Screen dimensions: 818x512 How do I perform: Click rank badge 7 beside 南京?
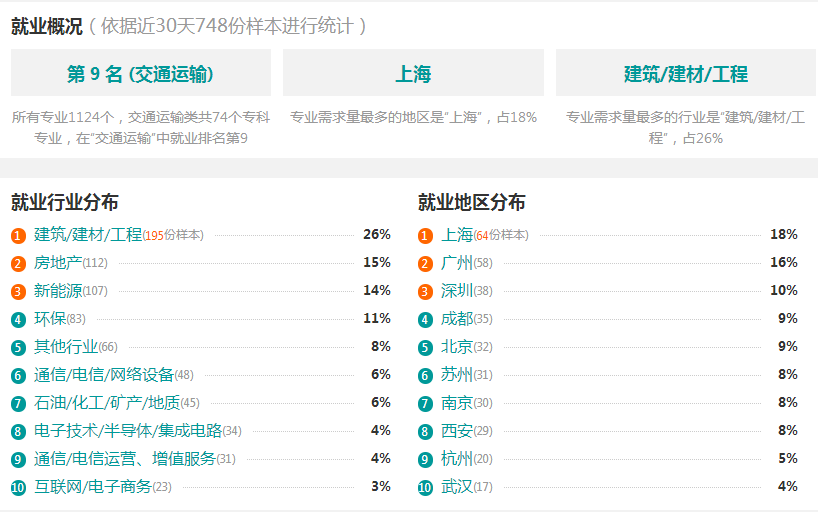425,404
